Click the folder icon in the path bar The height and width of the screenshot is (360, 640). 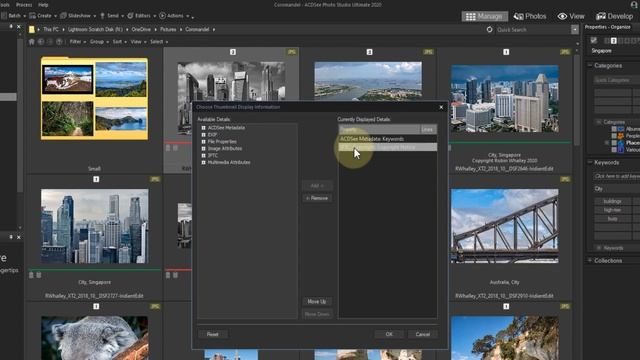[x=31, y=29]
